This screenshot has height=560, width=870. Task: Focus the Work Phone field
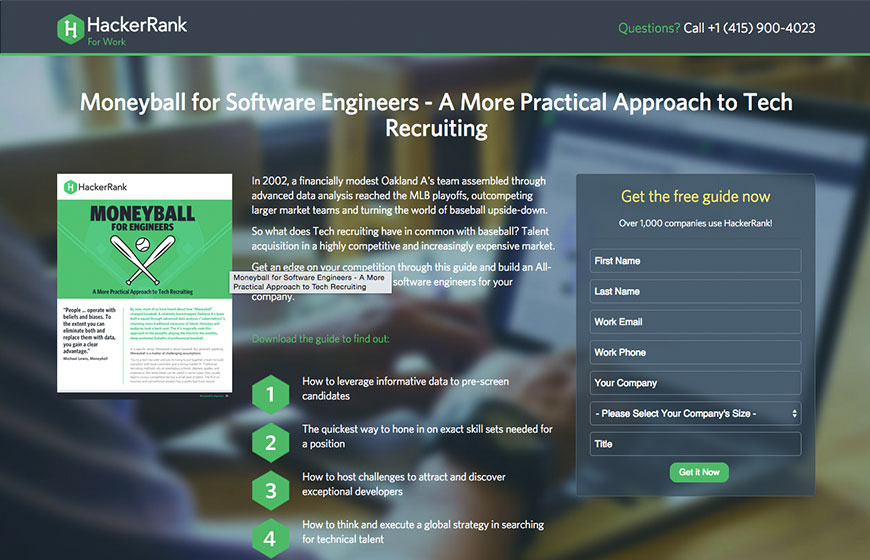click(x=695, y=352)
